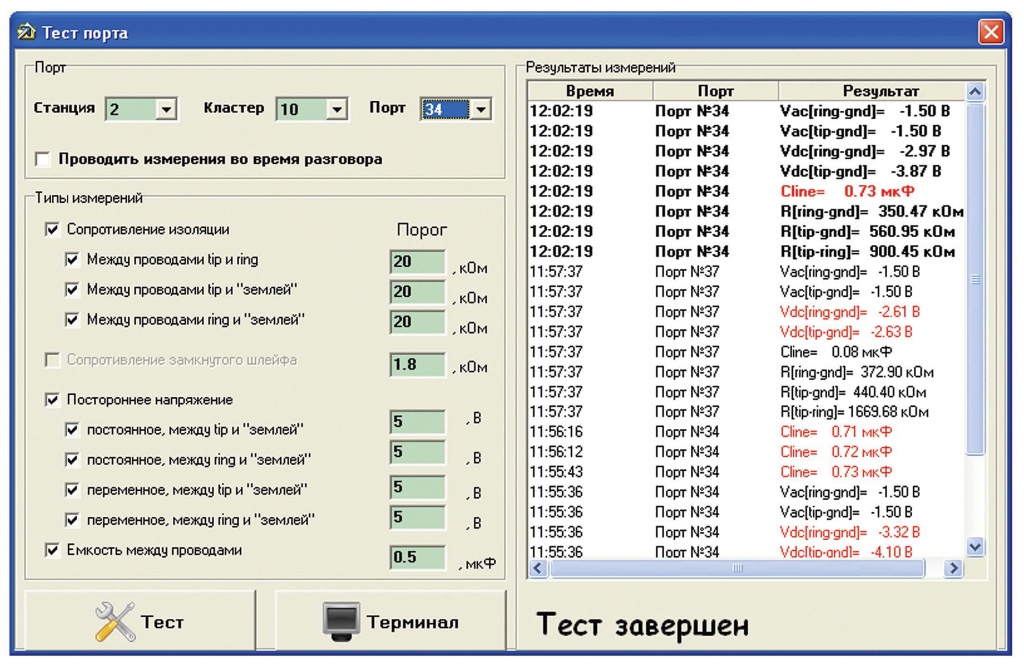
Task: Click threshold field for ring и "землей" resistance
Action: (x=417, y=322)
